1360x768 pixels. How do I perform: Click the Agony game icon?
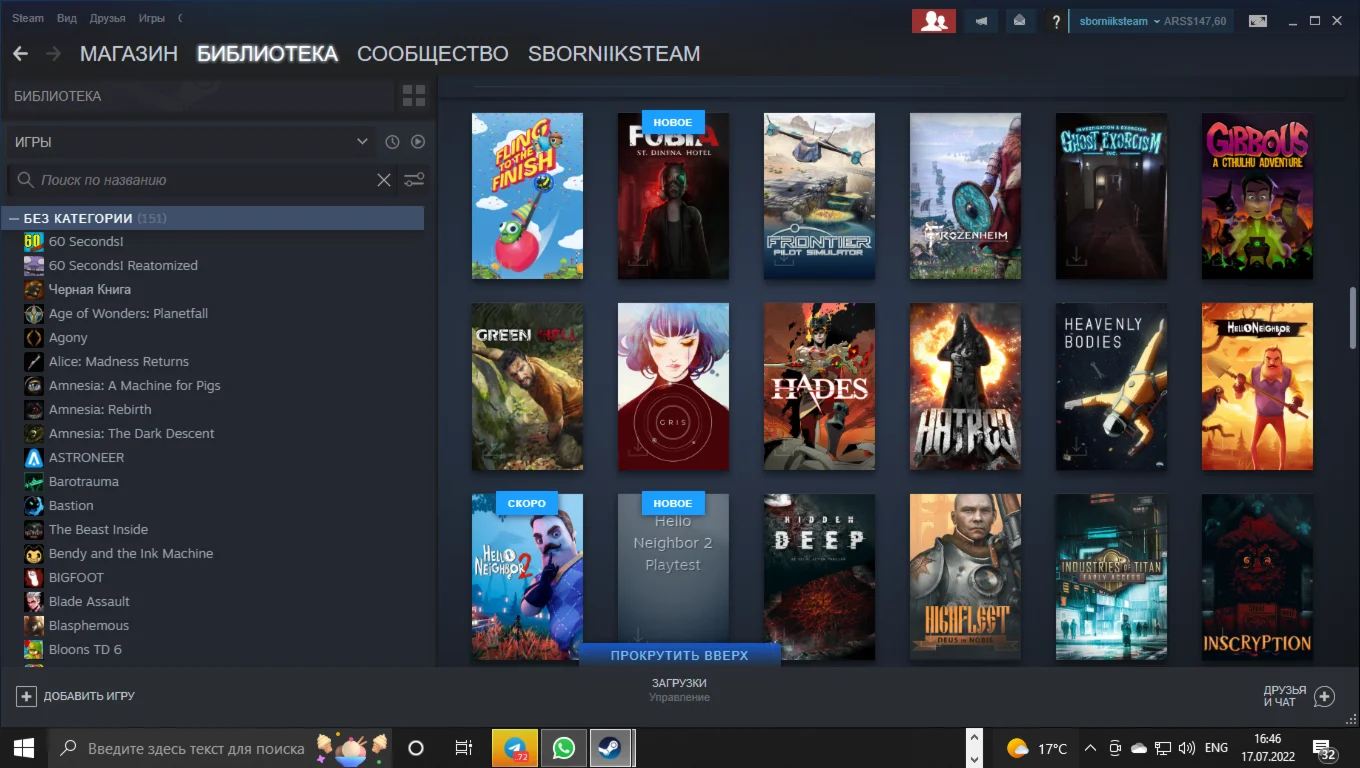click(x=33, y=337)
